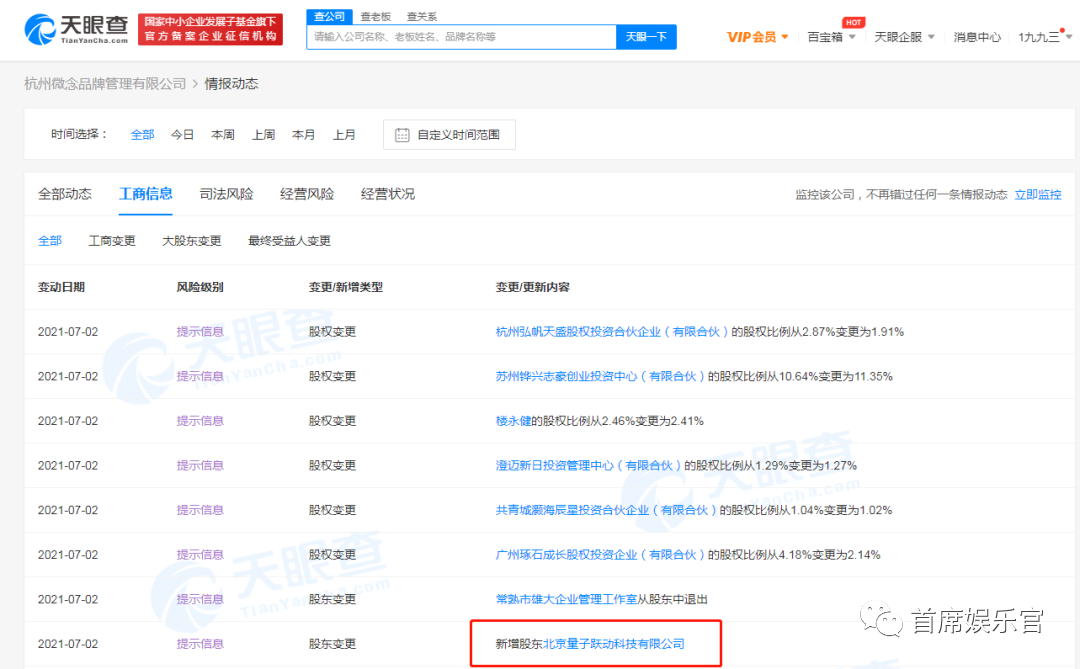Filter by 今日
The image size is (1080, 669).
coord(183,135)
